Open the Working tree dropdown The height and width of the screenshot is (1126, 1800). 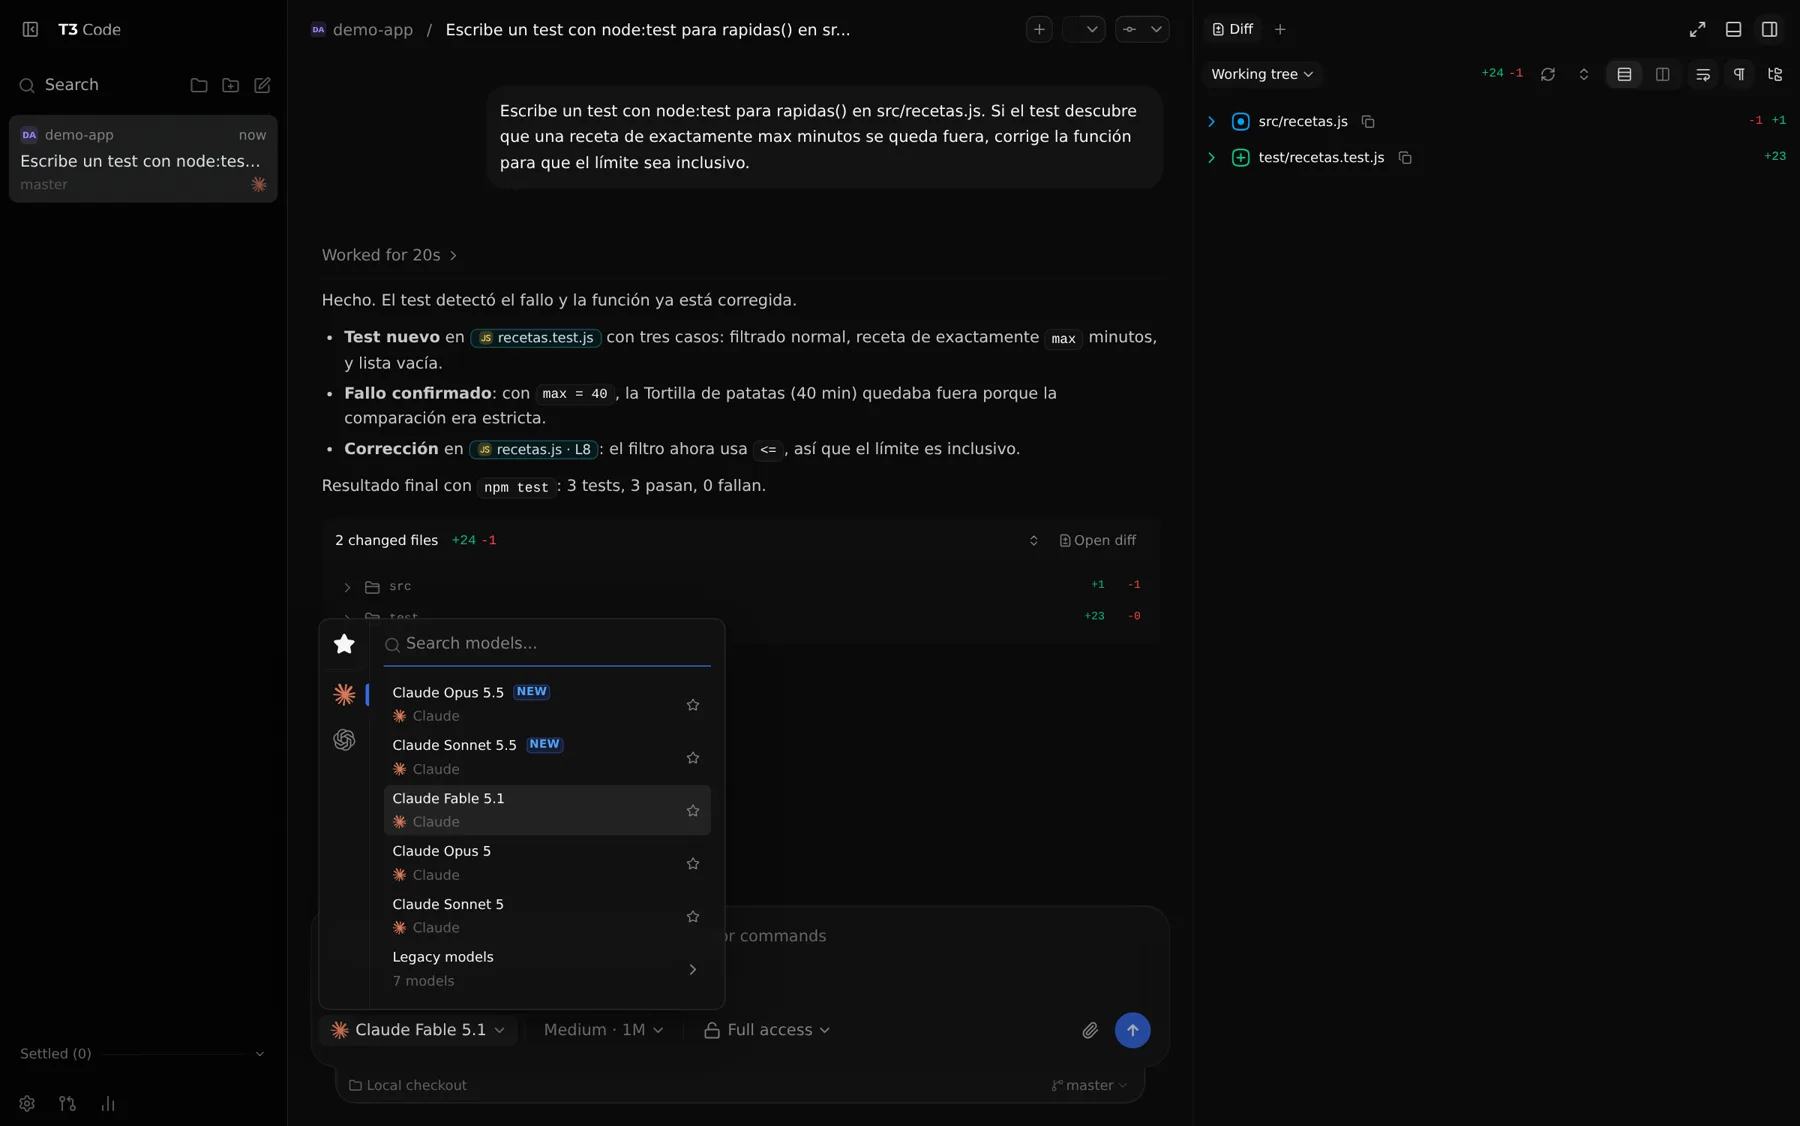click(x=1262, y=74)
